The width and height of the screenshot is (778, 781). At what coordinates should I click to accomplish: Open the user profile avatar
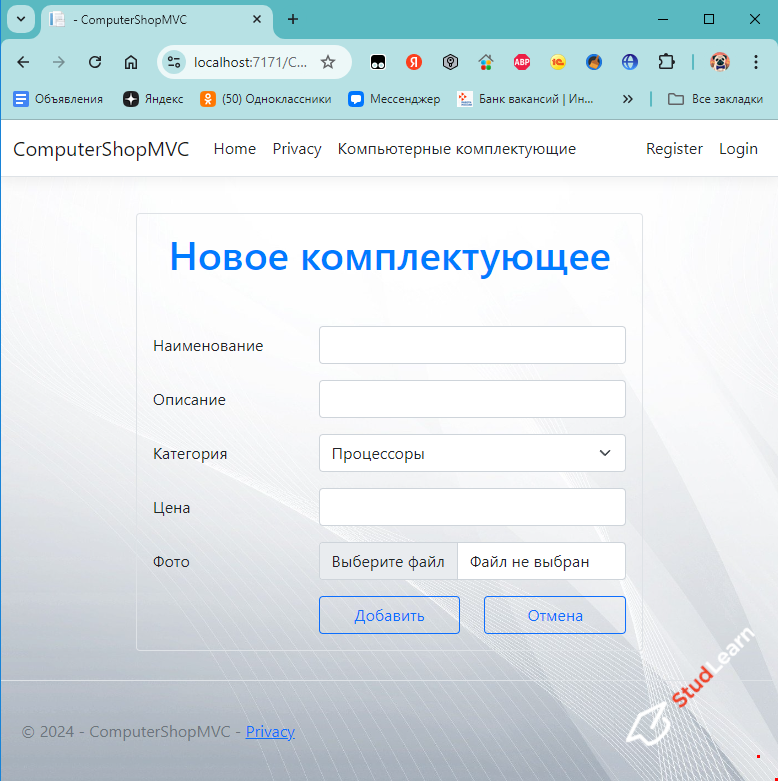720,62
